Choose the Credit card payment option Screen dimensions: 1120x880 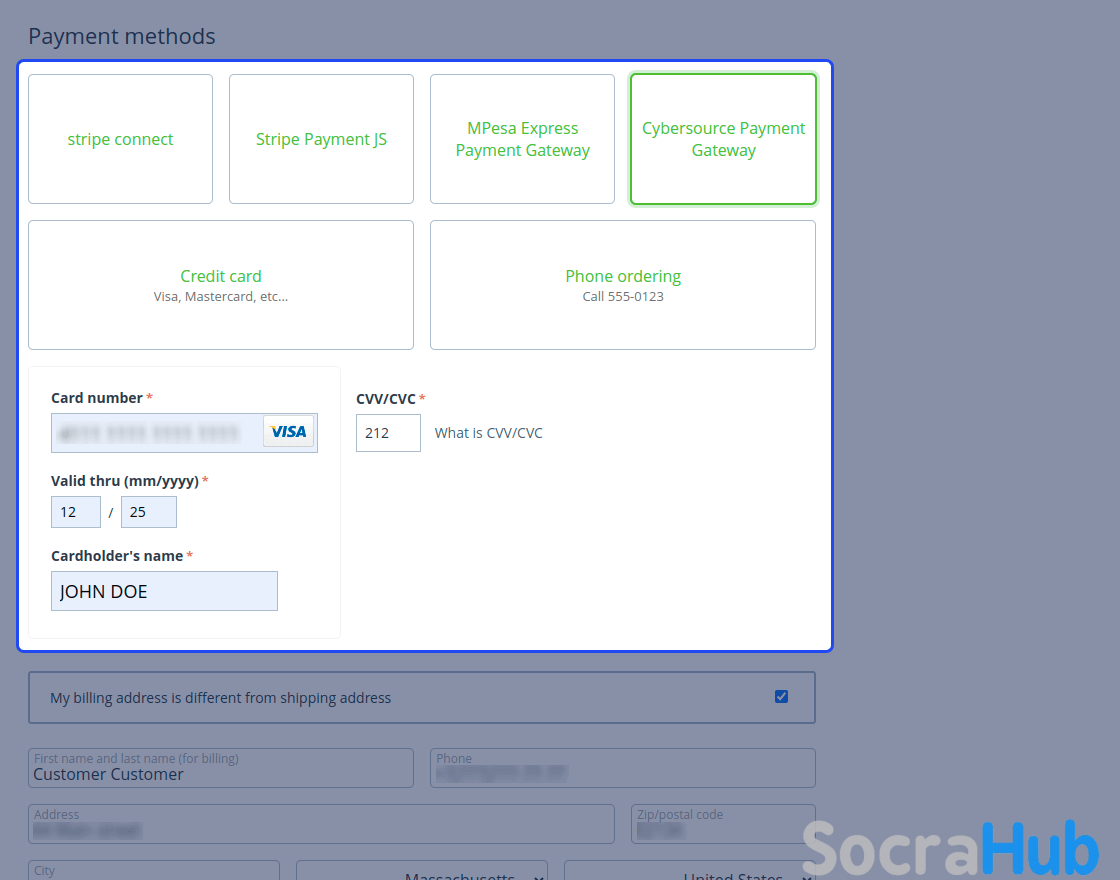point(220,285)
